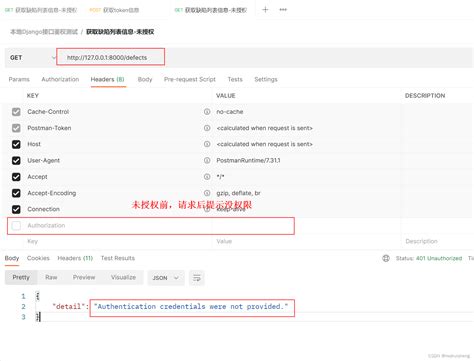Select the Pretty view button
The height and width of the screenshot is (361, 474).
pyautogui.click(x=21, y=277)
